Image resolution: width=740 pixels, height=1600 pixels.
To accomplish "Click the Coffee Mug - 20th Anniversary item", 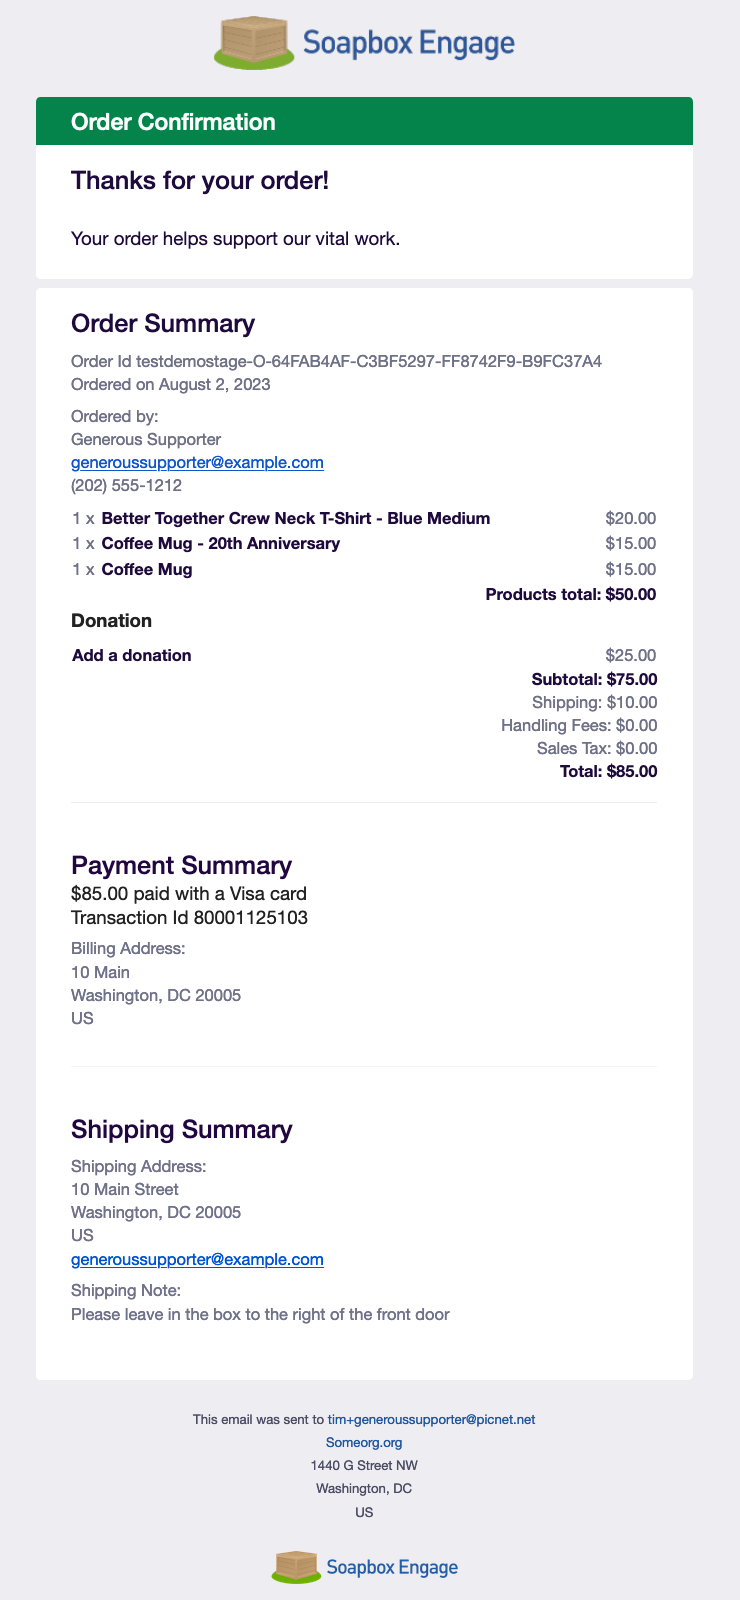I will point(221,543).
